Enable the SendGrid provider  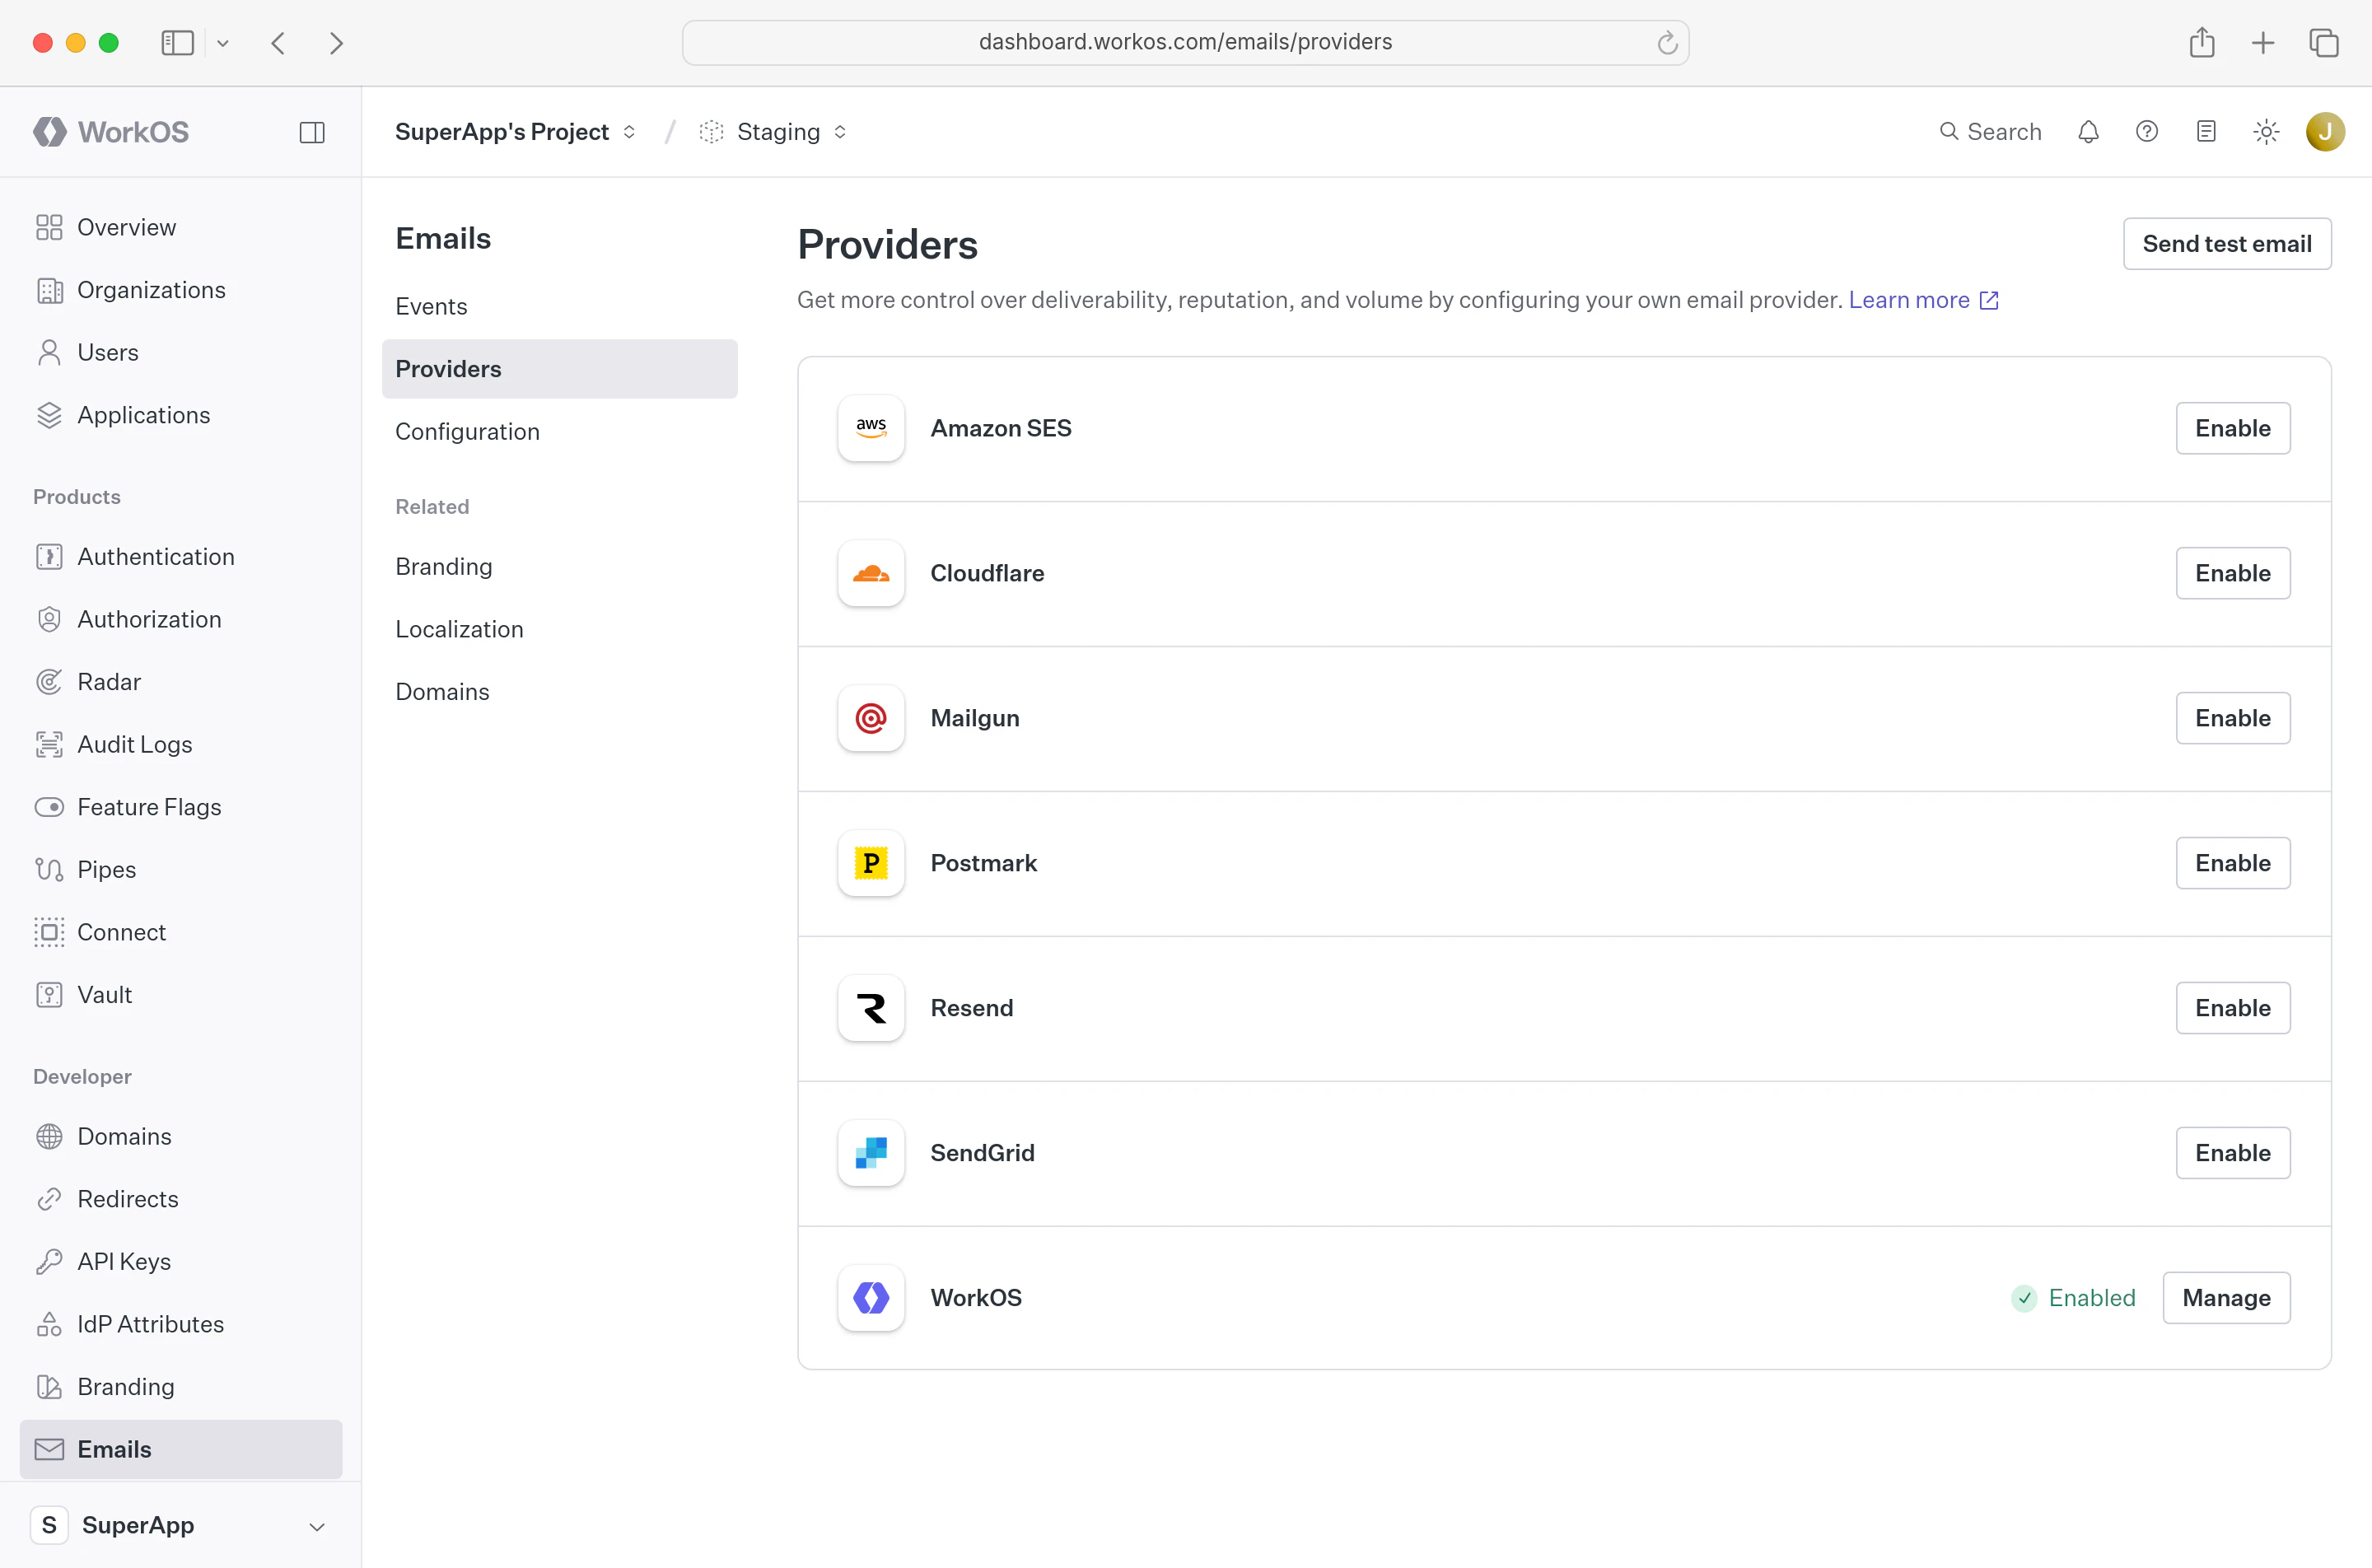click(x=2232, y=1153)
